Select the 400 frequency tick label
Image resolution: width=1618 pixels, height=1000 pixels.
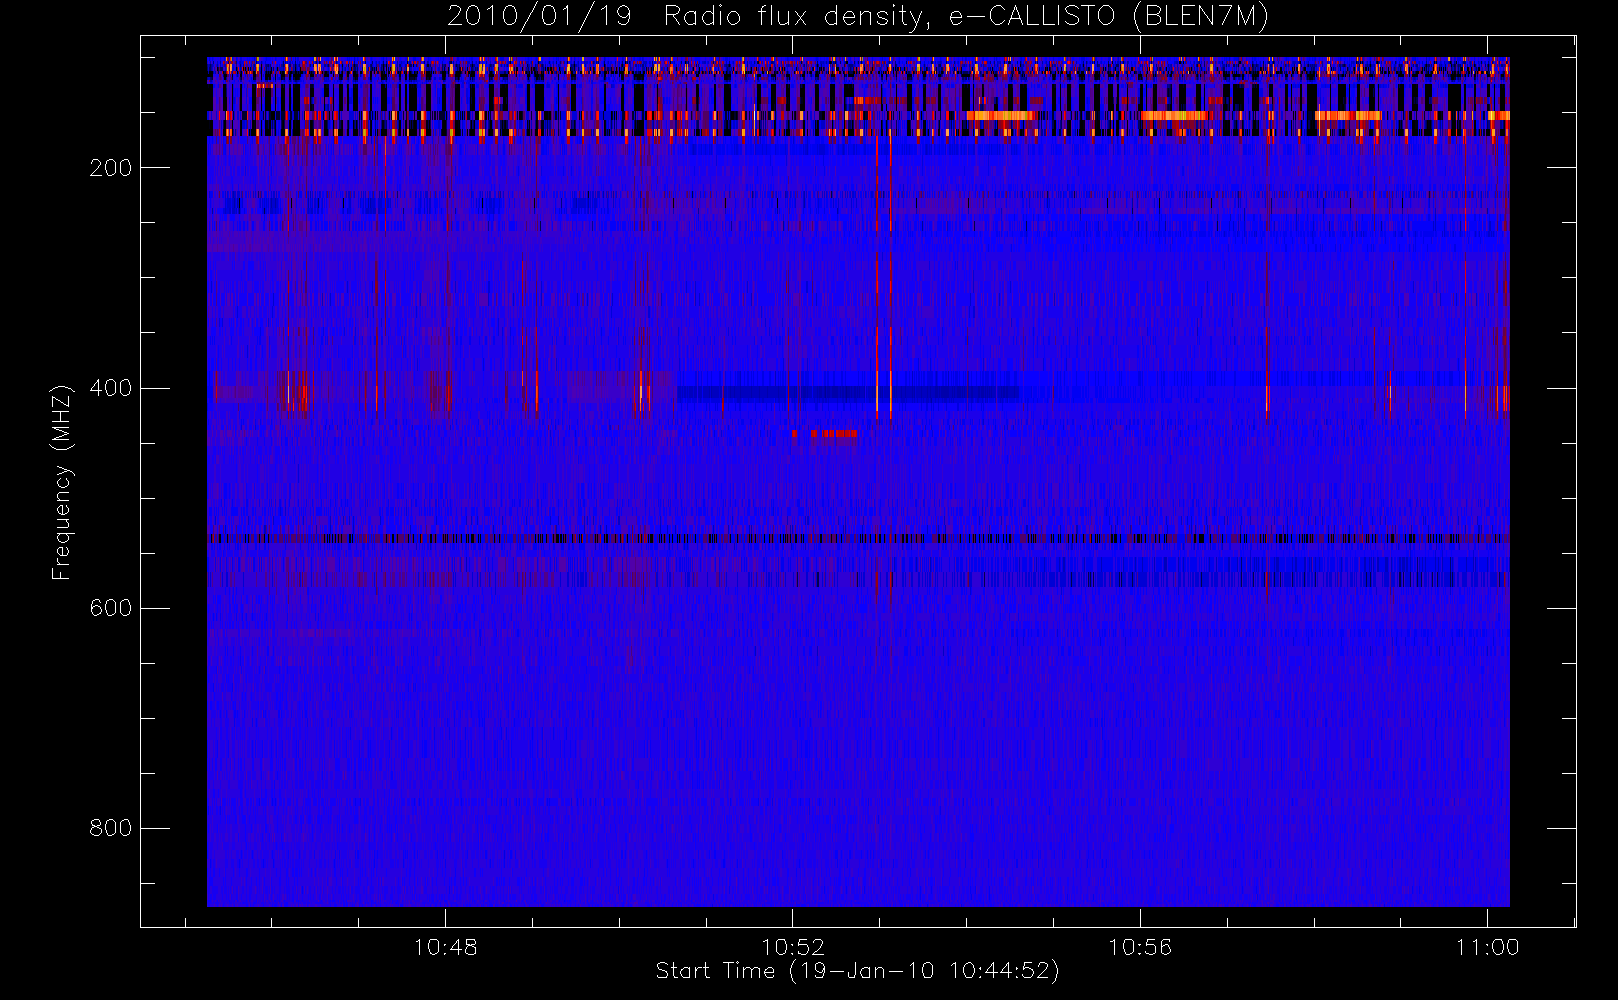click(x=110, y=388)
